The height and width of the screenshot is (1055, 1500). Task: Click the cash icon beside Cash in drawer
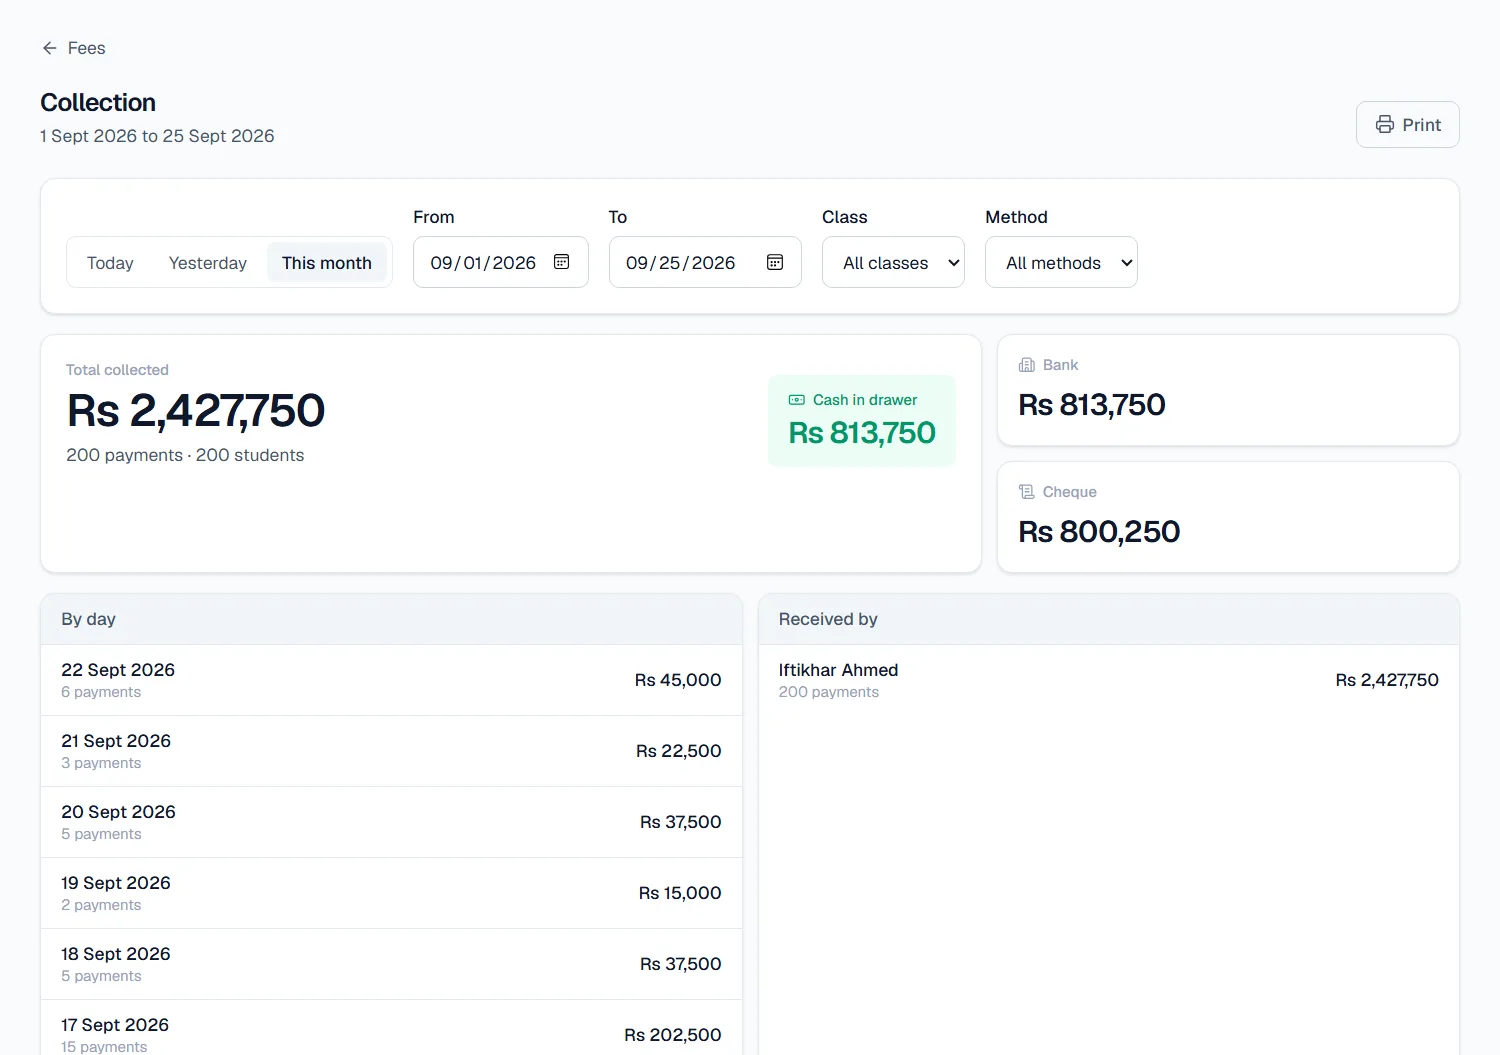(x=797, y=400)
